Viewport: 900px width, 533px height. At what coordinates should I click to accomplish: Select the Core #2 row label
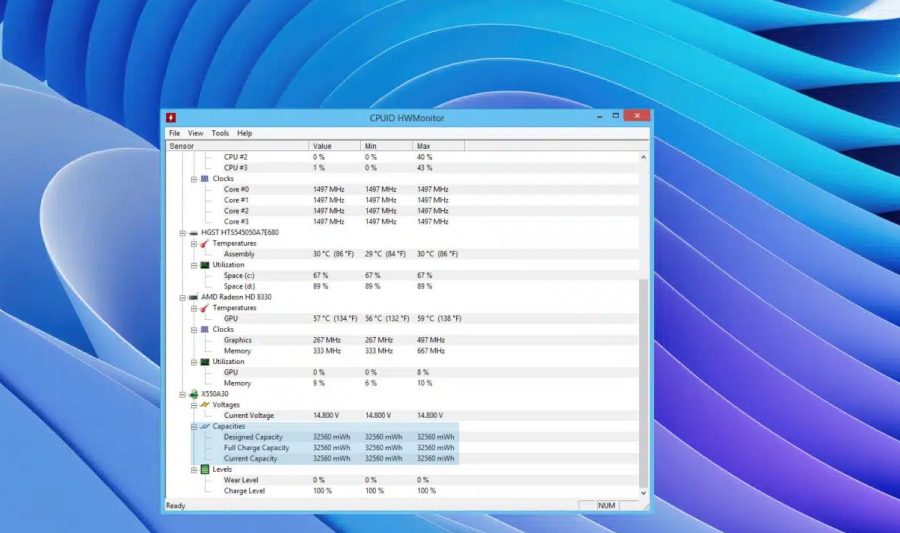(236, 211)
